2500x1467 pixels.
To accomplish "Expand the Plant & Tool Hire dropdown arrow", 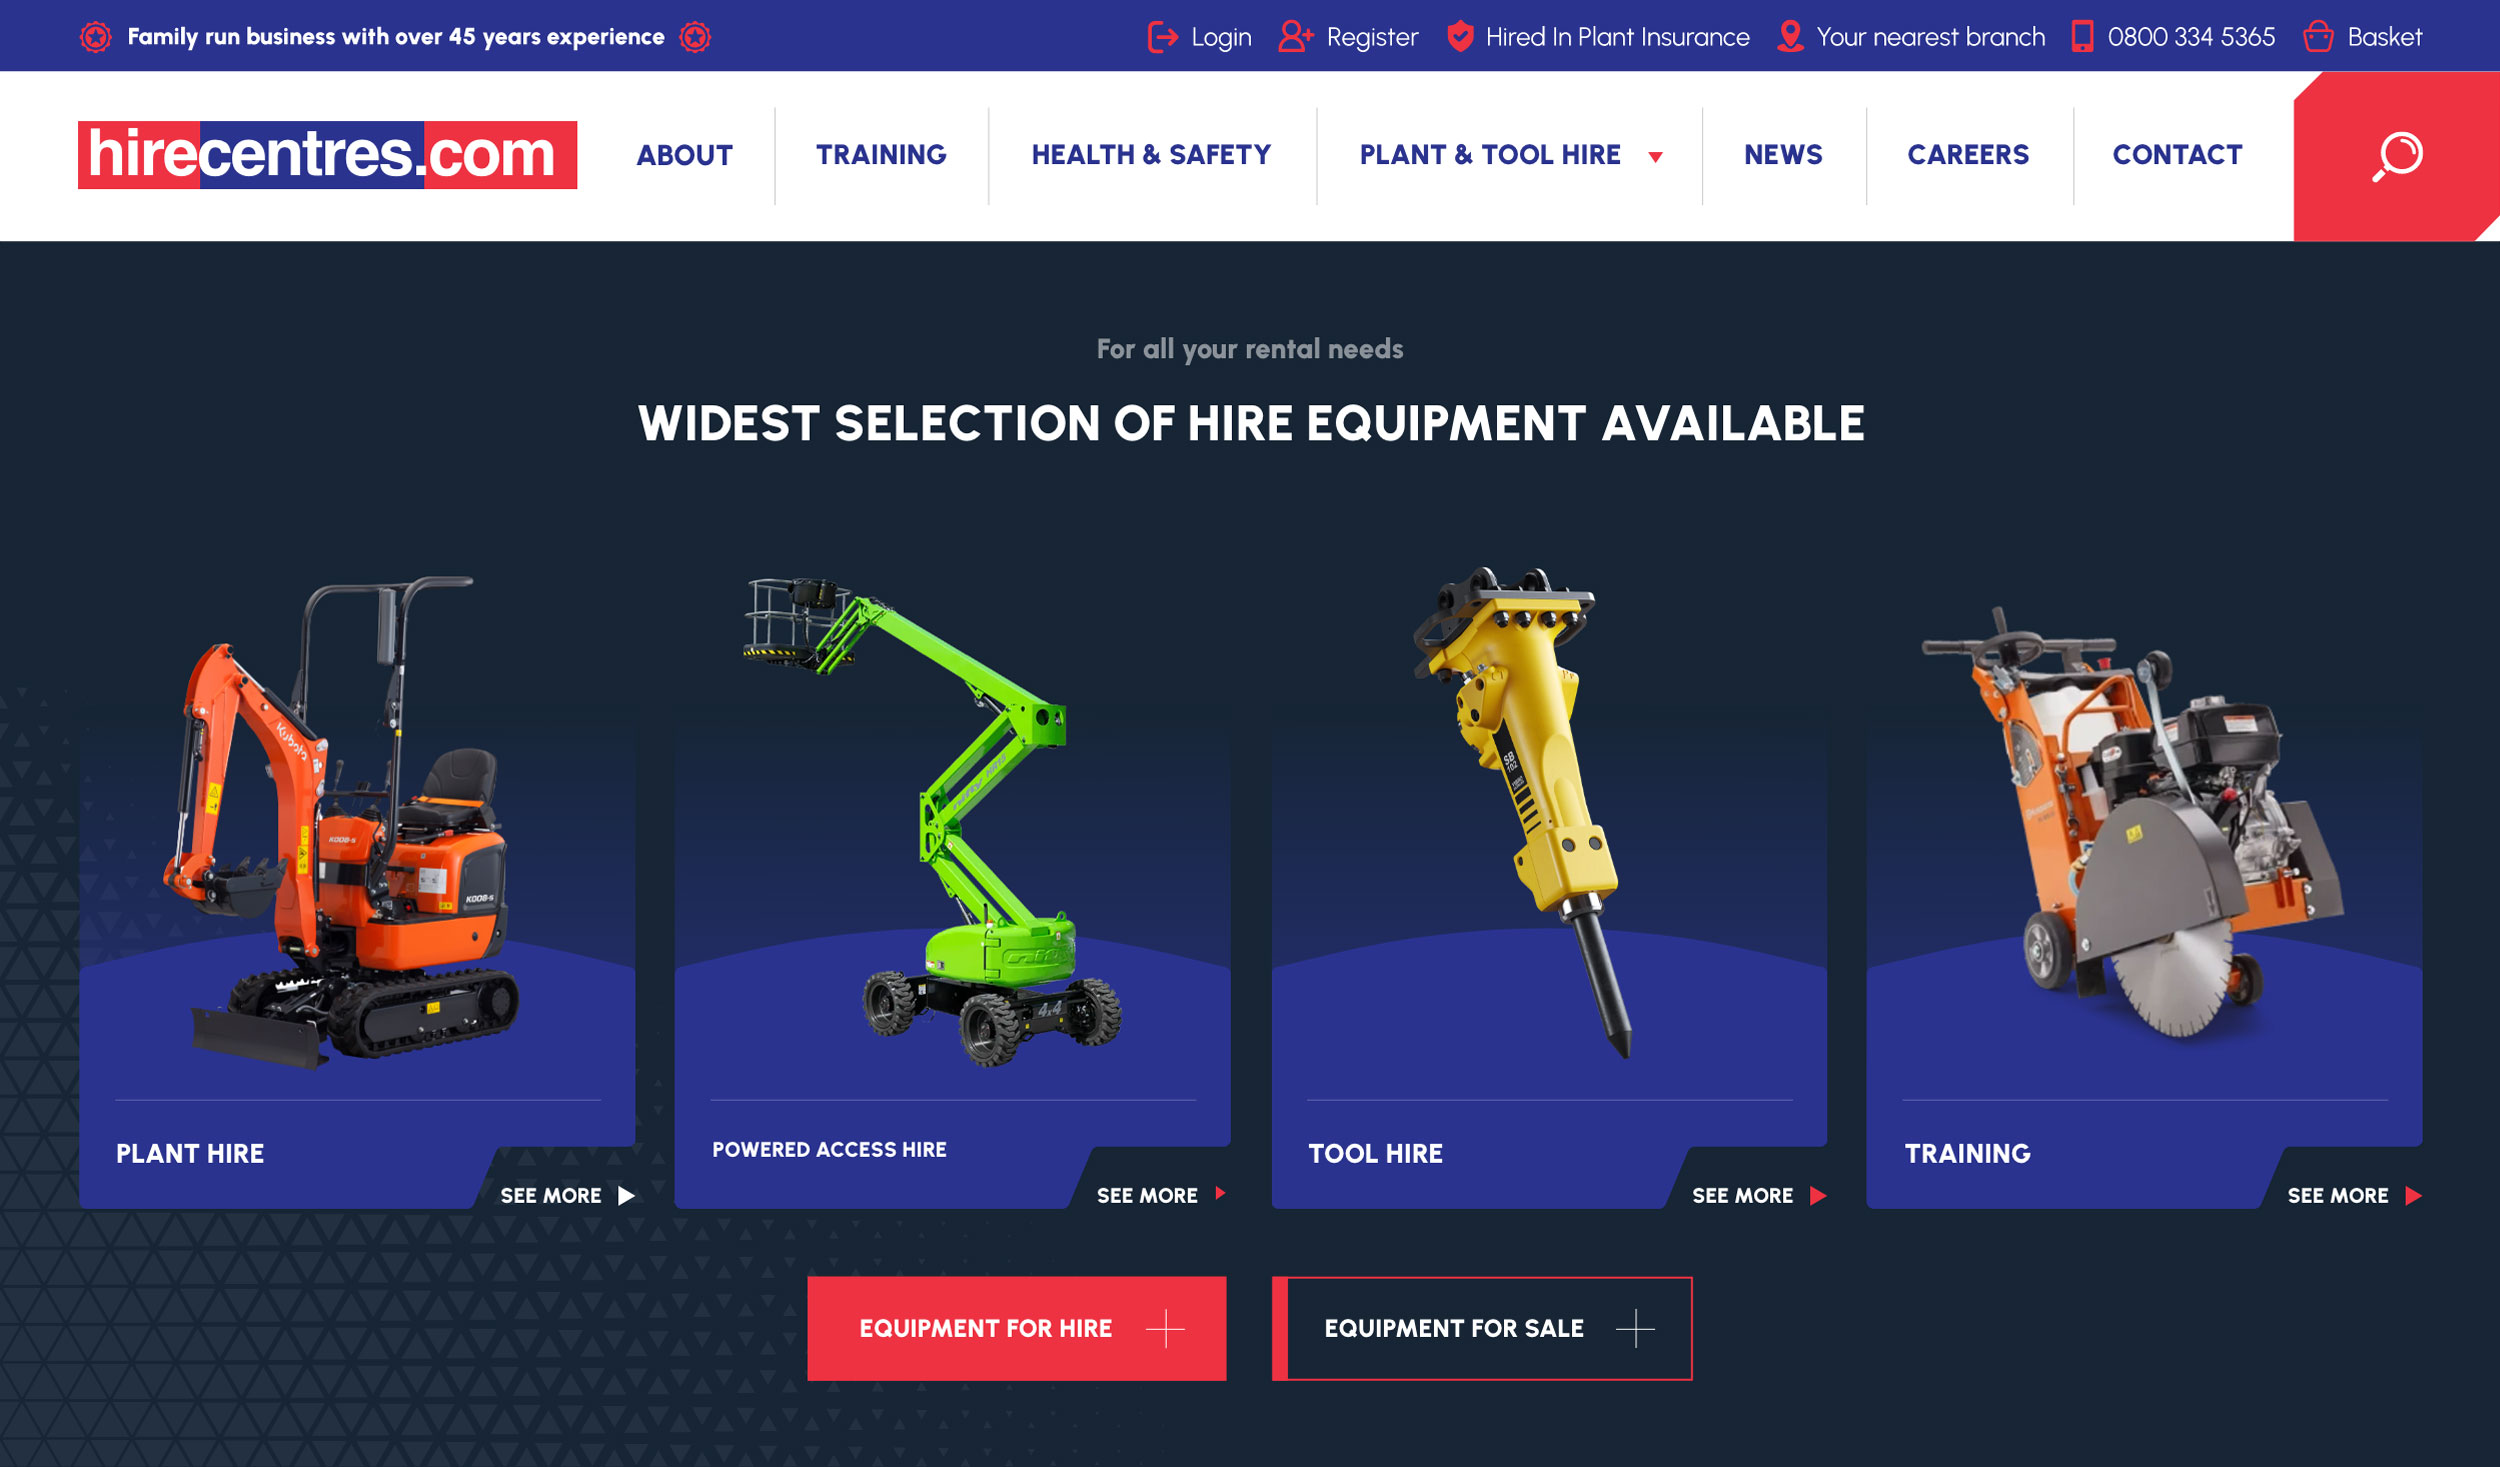I will 1655,157.
